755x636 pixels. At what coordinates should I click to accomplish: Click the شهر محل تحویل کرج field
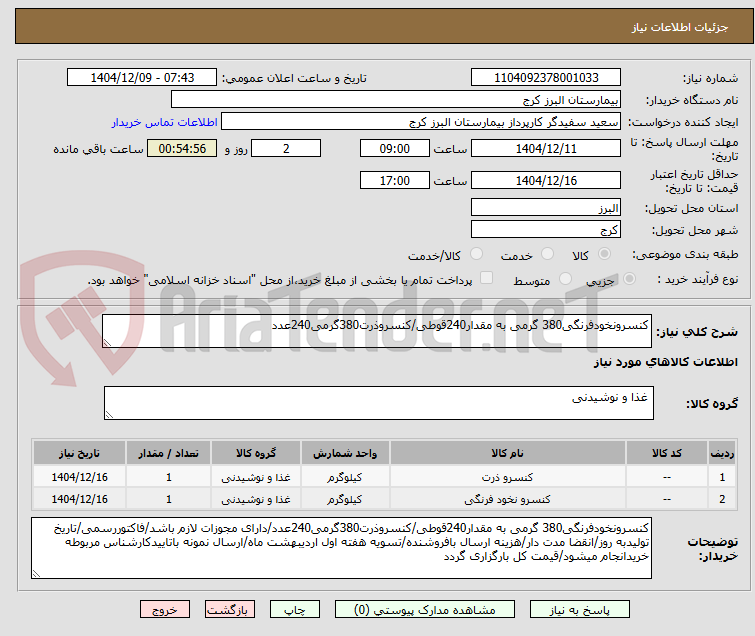[546, 229]
